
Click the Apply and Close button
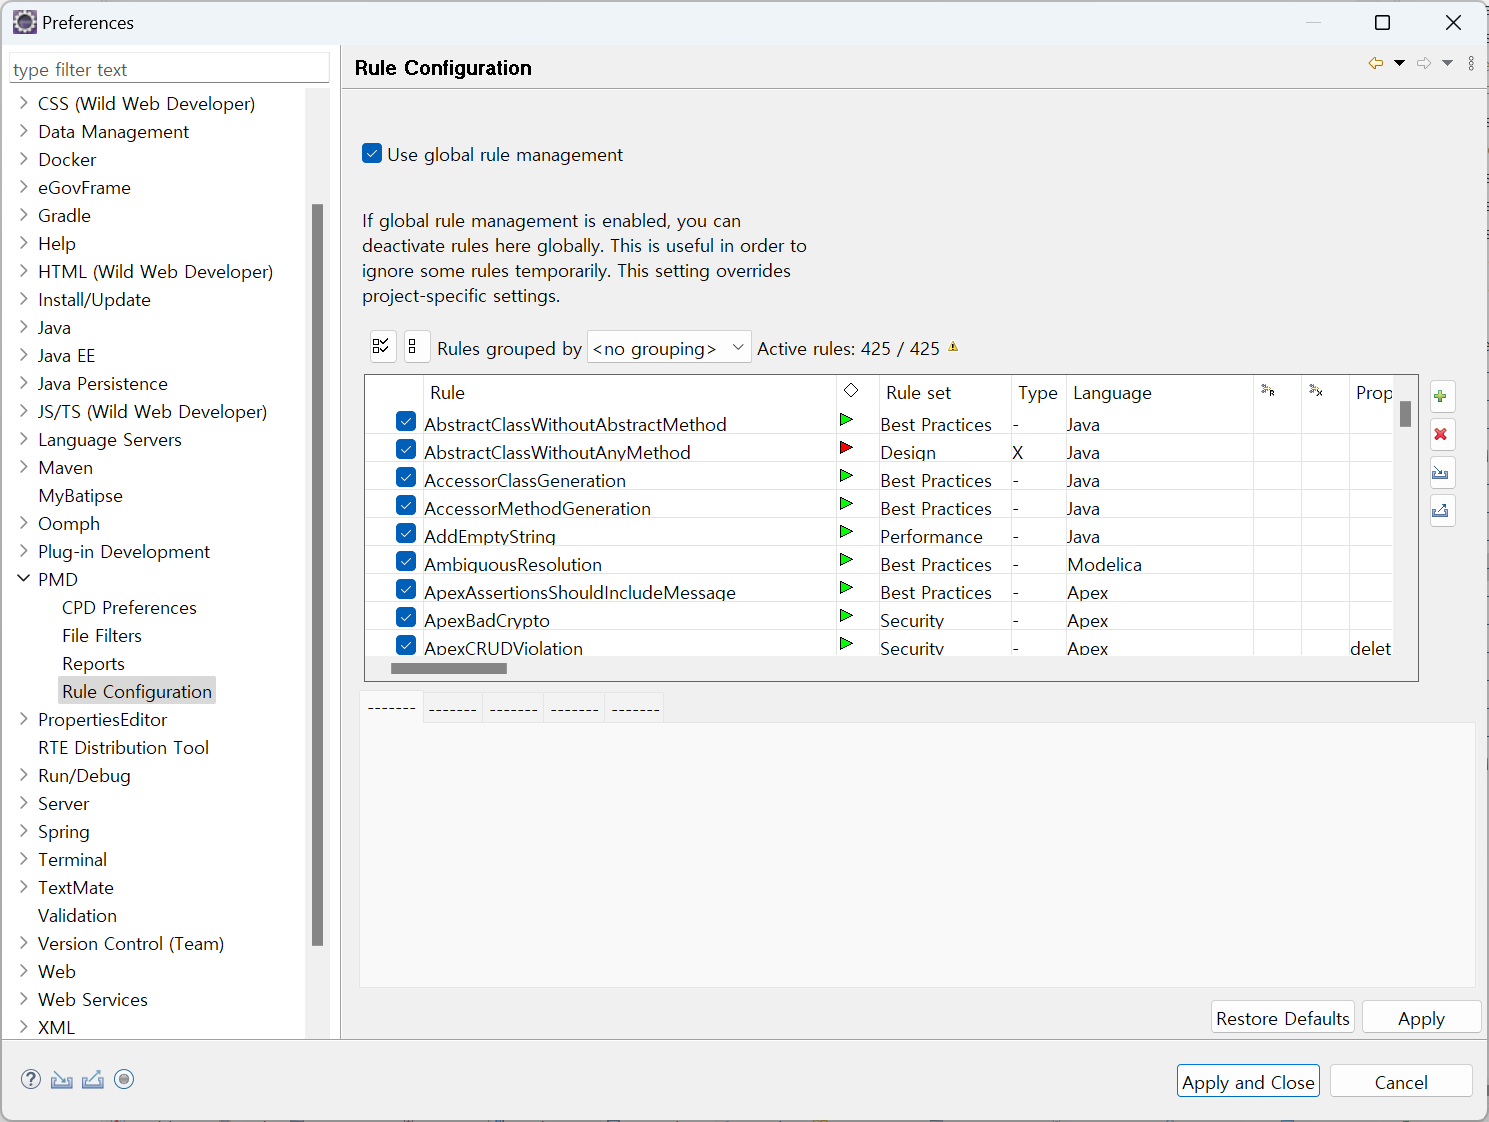[x=1247, y=1082]
